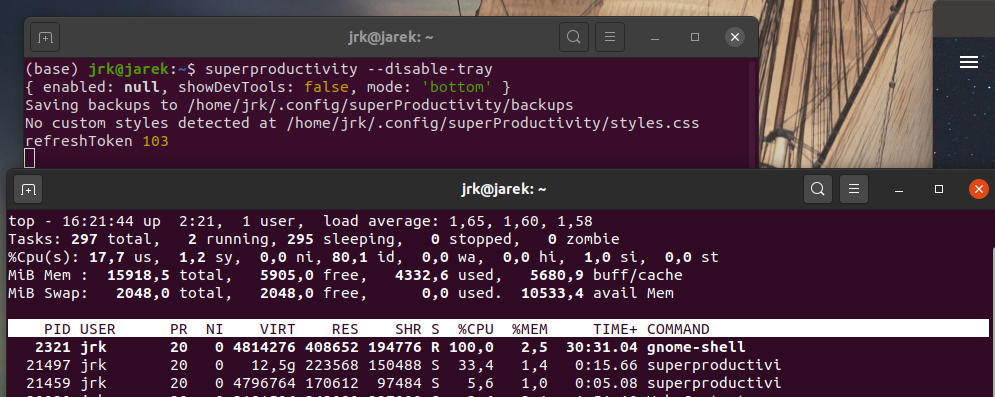Image resolution: width=995 pixels, height=397 pixels.
Task: Maximize the superproductivity terminal window
Action: pyautogui.click(x=695, y=37)
